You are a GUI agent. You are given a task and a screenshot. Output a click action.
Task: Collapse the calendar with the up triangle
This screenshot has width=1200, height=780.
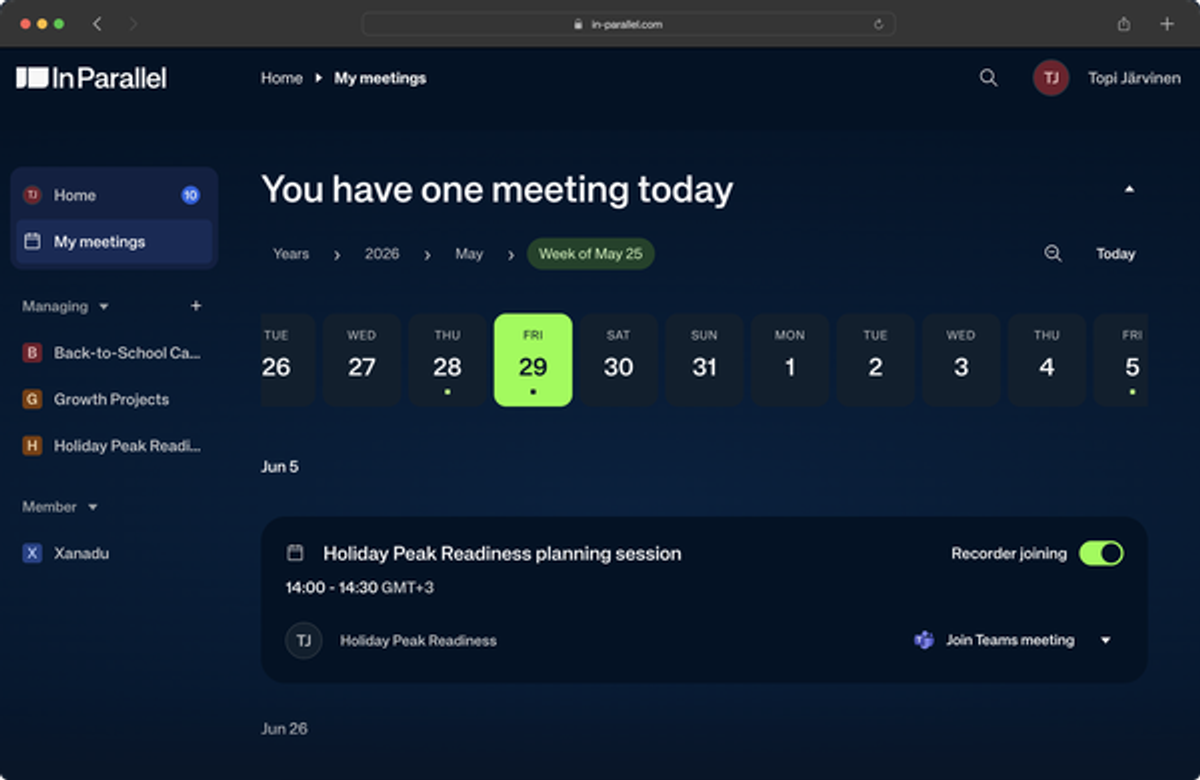(1129, 189)
